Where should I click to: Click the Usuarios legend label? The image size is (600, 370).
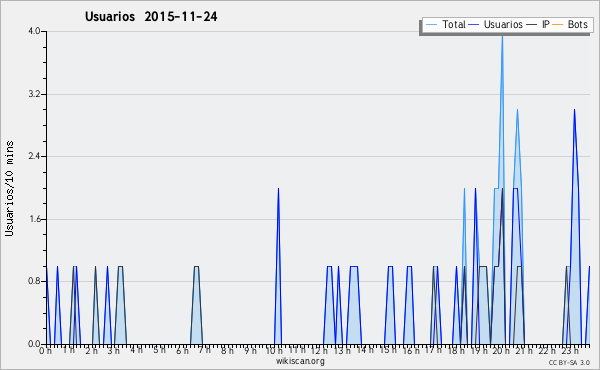(x=503, y=24)
